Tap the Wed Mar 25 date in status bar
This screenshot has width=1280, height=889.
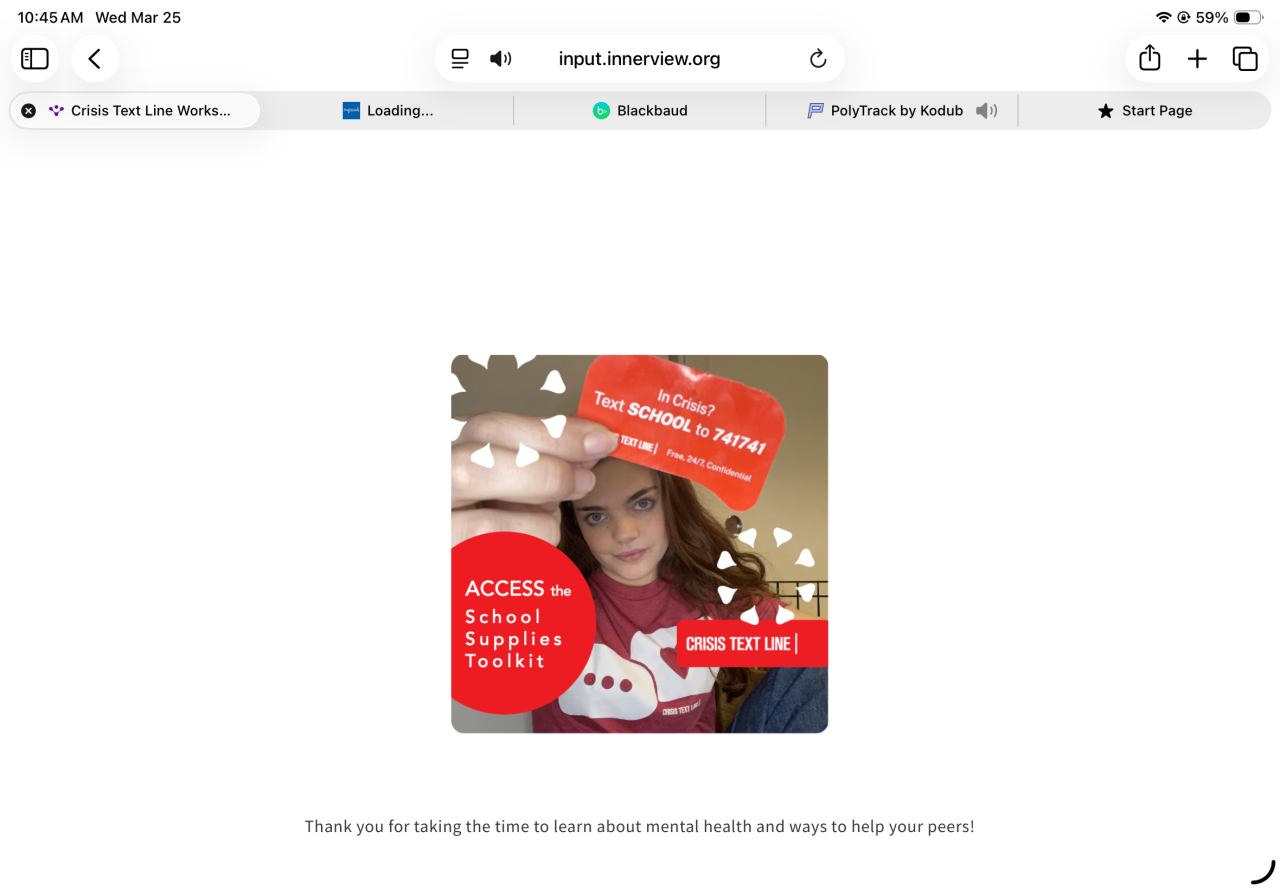138,18
